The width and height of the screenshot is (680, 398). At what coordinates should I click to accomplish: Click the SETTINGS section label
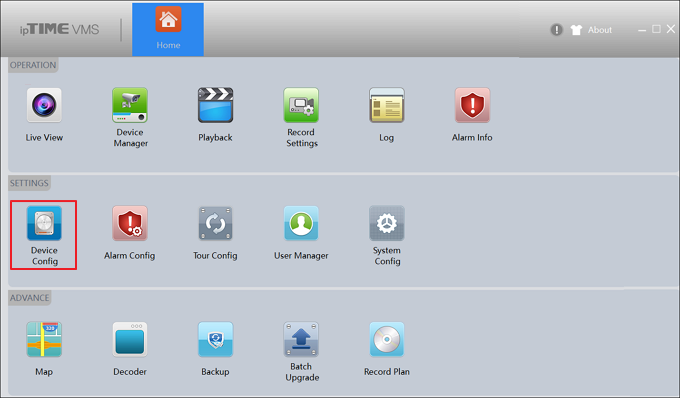pos(29,183)
